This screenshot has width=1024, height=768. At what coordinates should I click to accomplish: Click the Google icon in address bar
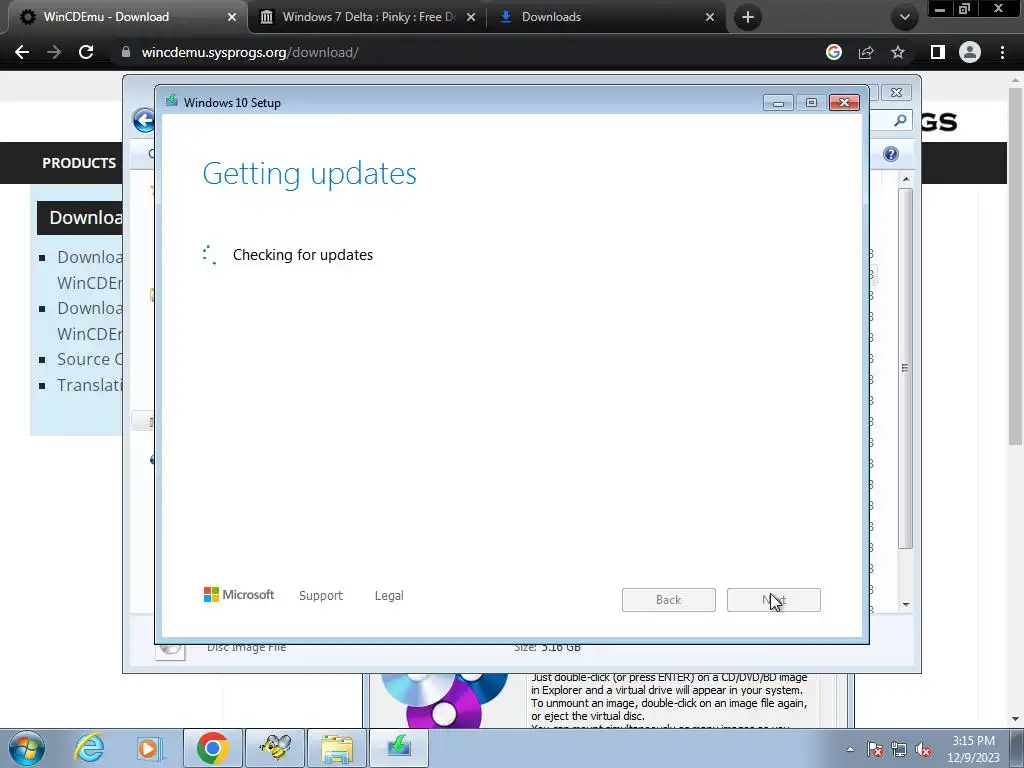pyautogui.click(x=834, y=52)
